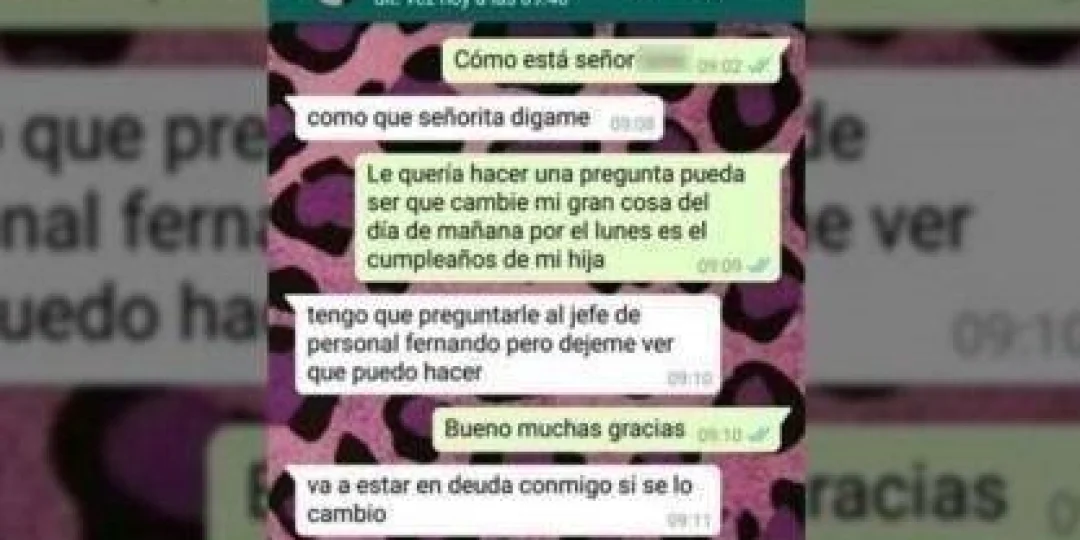Tap the blurred name after 'señor'

664,61
